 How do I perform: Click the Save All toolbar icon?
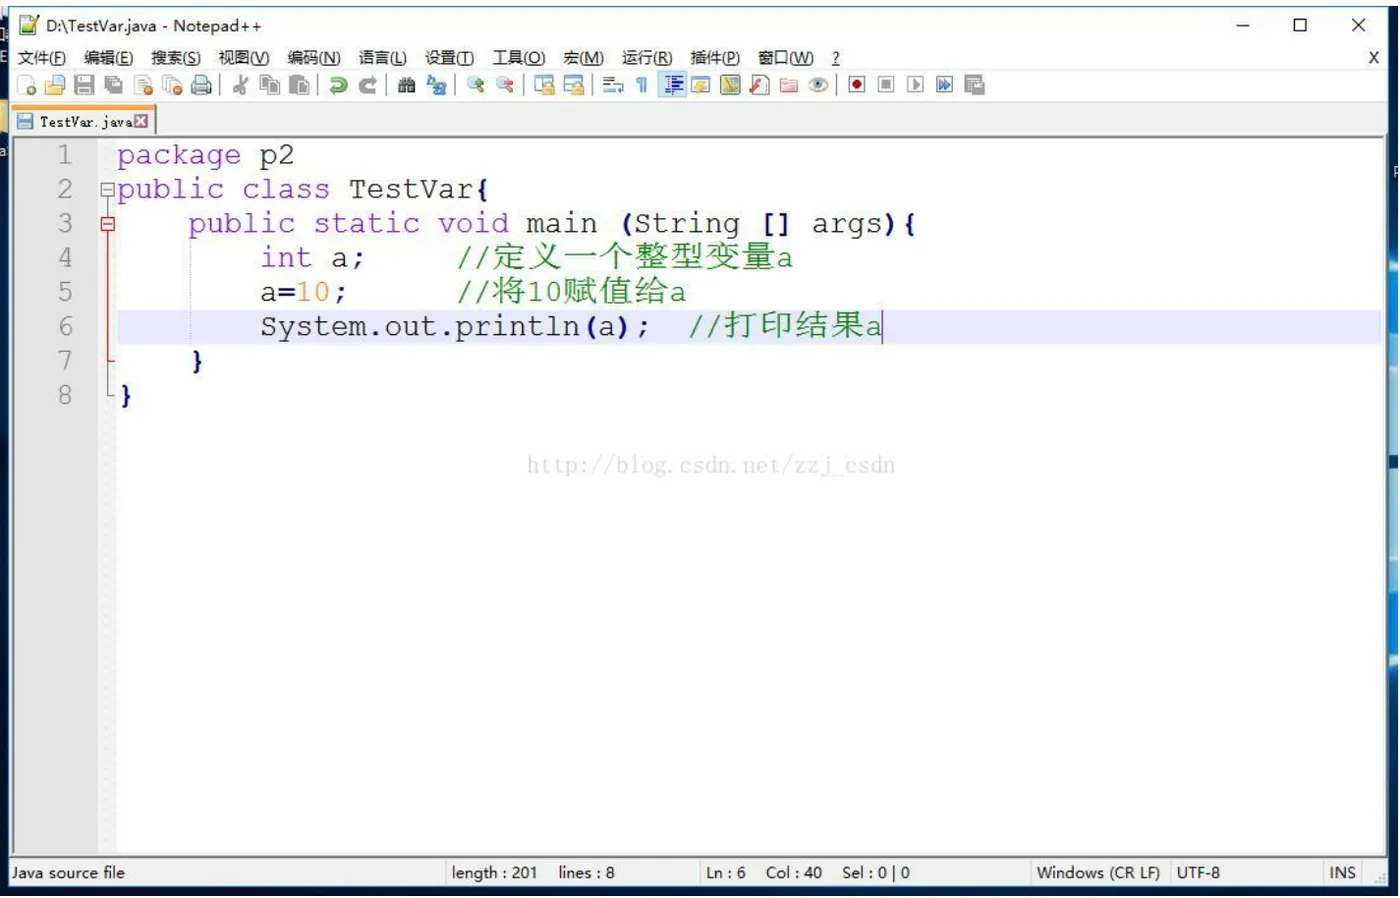pos(113,85)
